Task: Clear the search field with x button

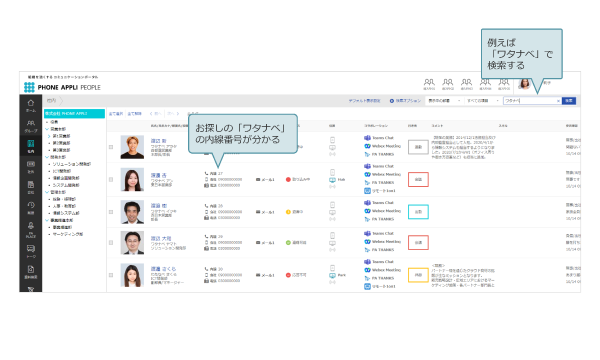Action: pos(558,101)
